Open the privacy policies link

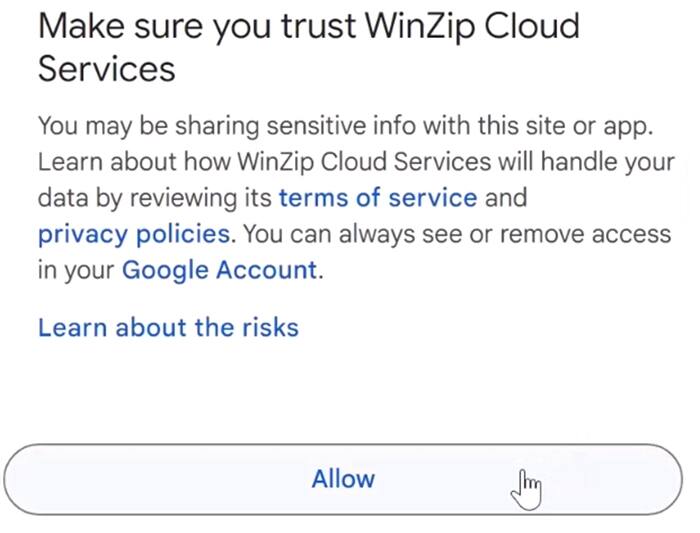(x=133, y=234)
